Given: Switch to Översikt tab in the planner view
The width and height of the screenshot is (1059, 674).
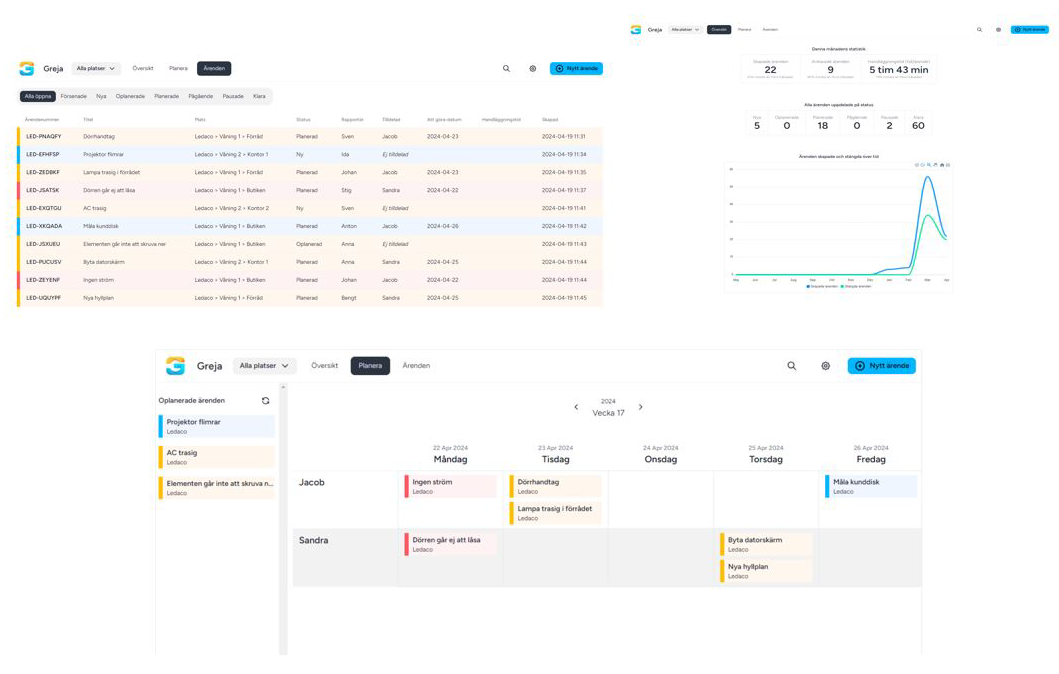Looking at the screenshot, I should tap(324, 366).
